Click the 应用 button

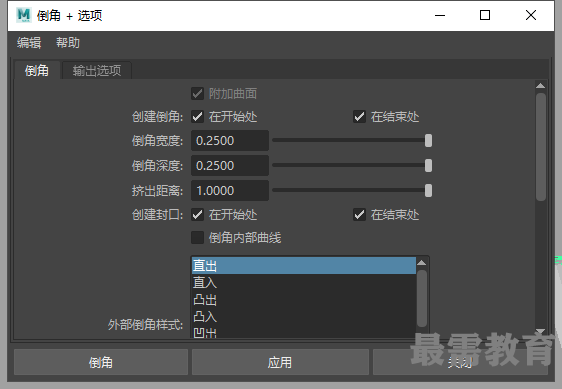tap(280, 362)
